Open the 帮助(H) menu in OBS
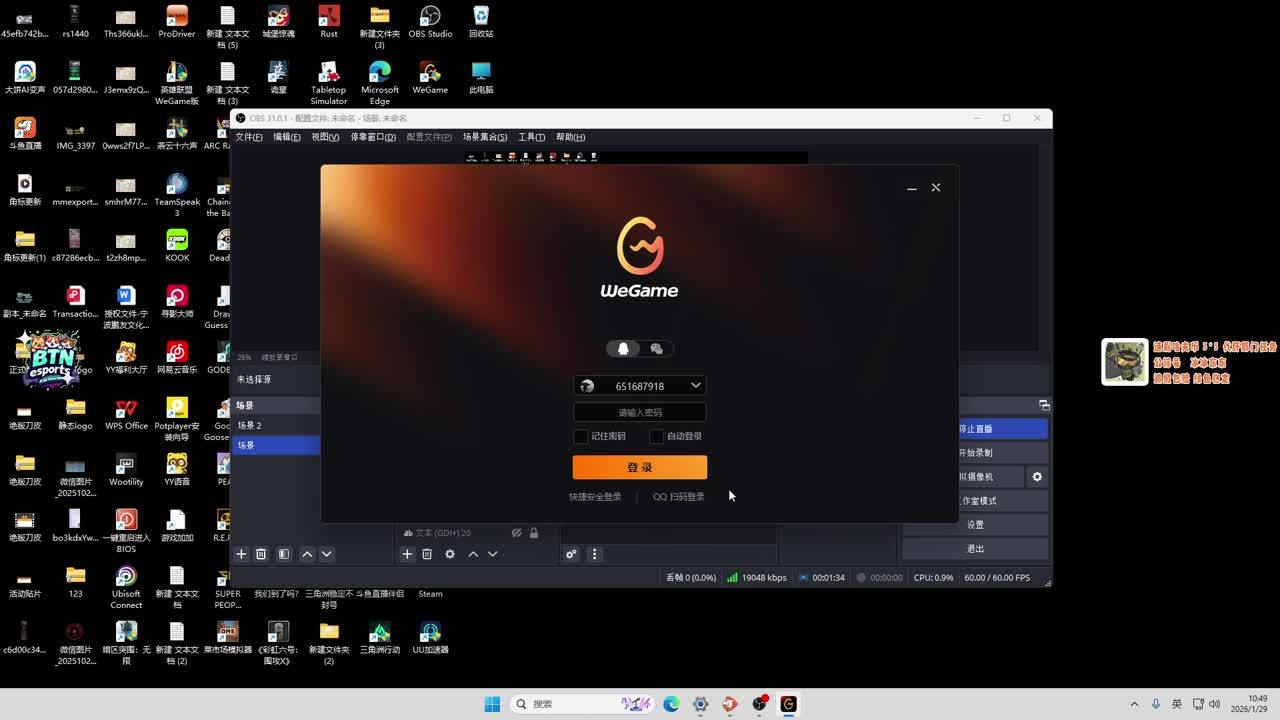This screenshot has width=1280, height=720. point(570,137)
